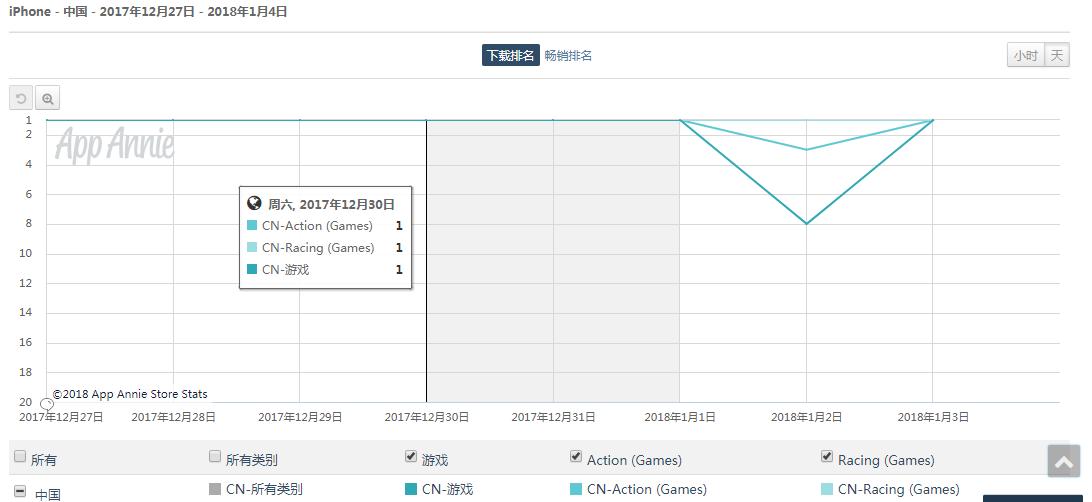Click the CN-Action (Games) legend color swatch
Screen dimensions: 1092x502
[x=576, y=489]
